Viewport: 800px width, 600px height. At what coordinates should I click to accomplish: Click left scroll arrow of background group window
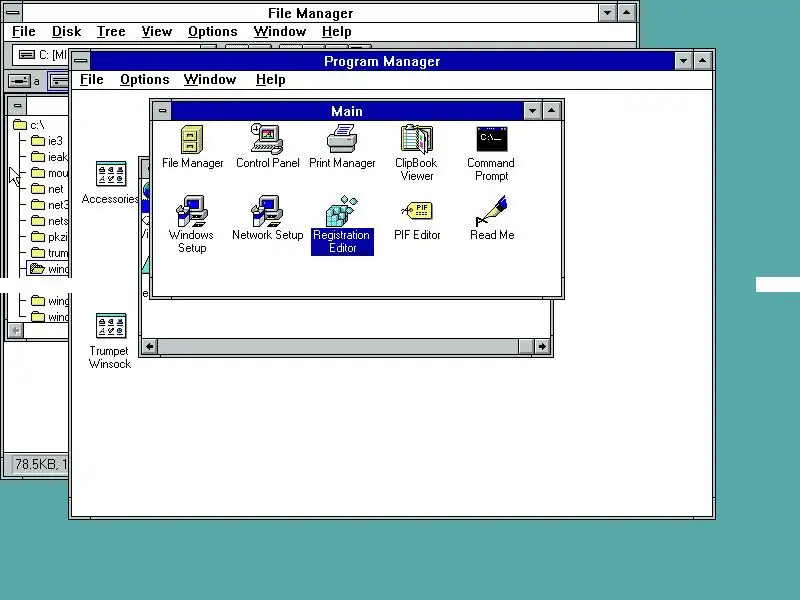(149, 346)
